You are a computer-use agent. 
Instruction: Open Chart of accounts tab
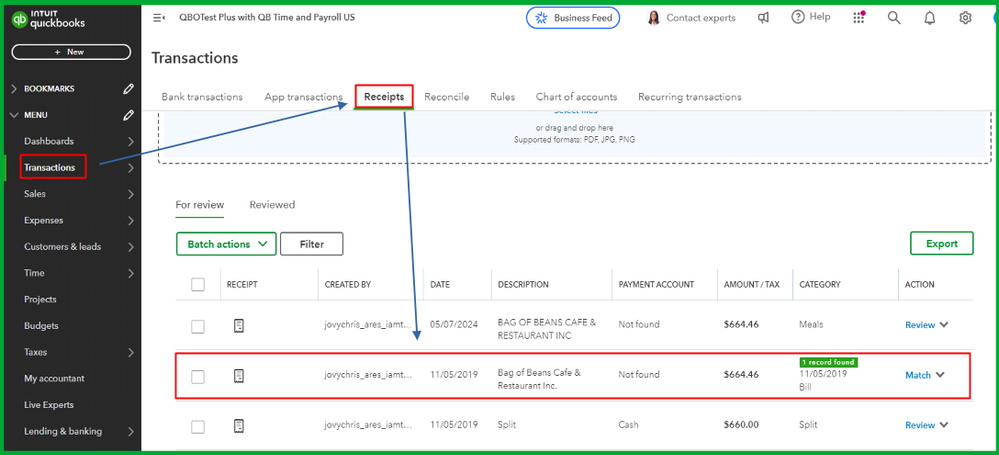pos(577,97)
